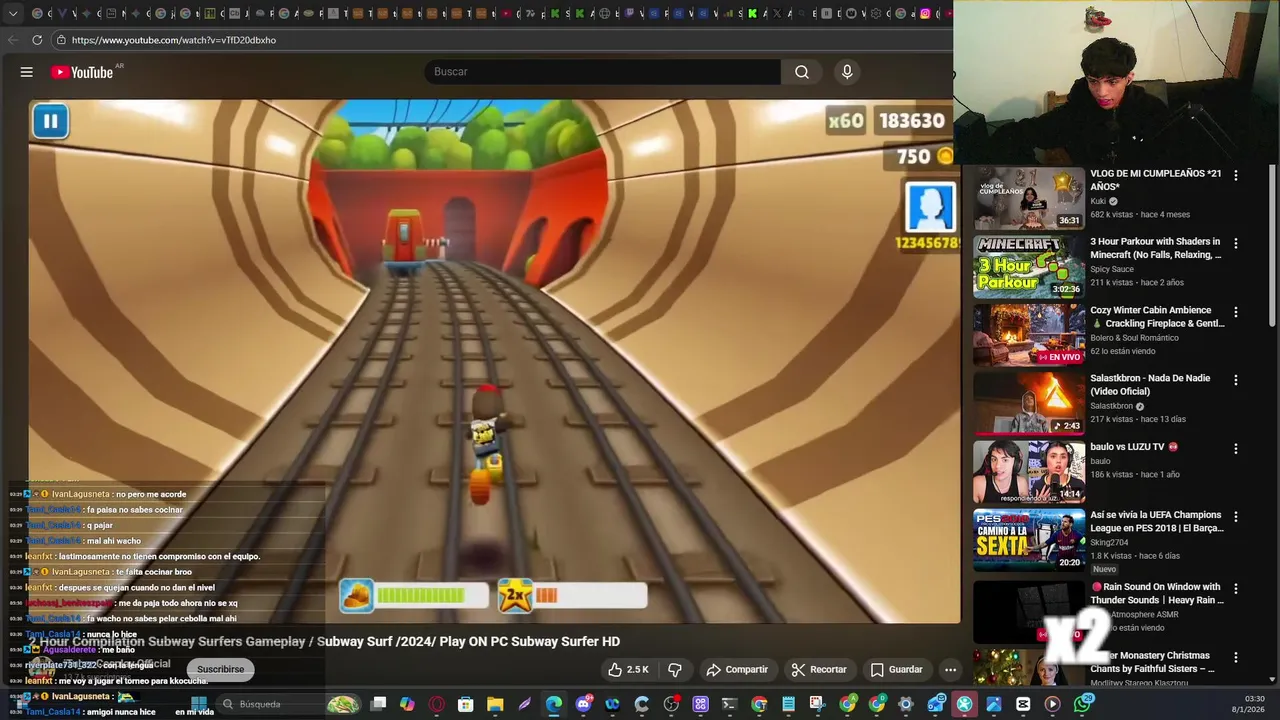1280x720 pixels.
Task: Reload the page in the browser
Action: pos(37,40)
